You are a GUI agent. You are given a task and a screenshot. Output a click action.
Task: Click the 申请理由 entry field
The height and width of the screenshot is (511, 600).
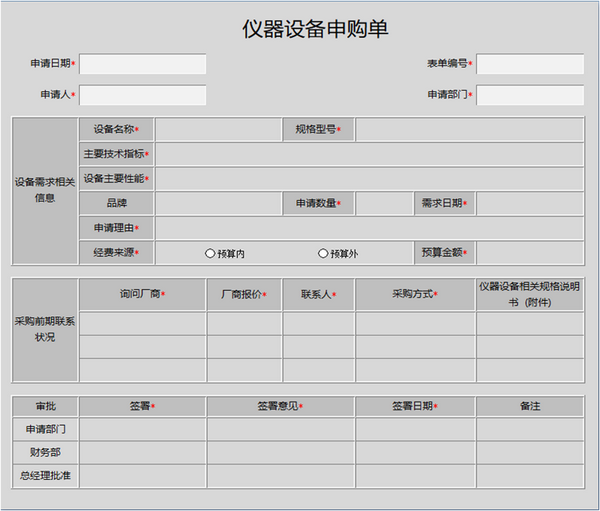pos(369,228)
